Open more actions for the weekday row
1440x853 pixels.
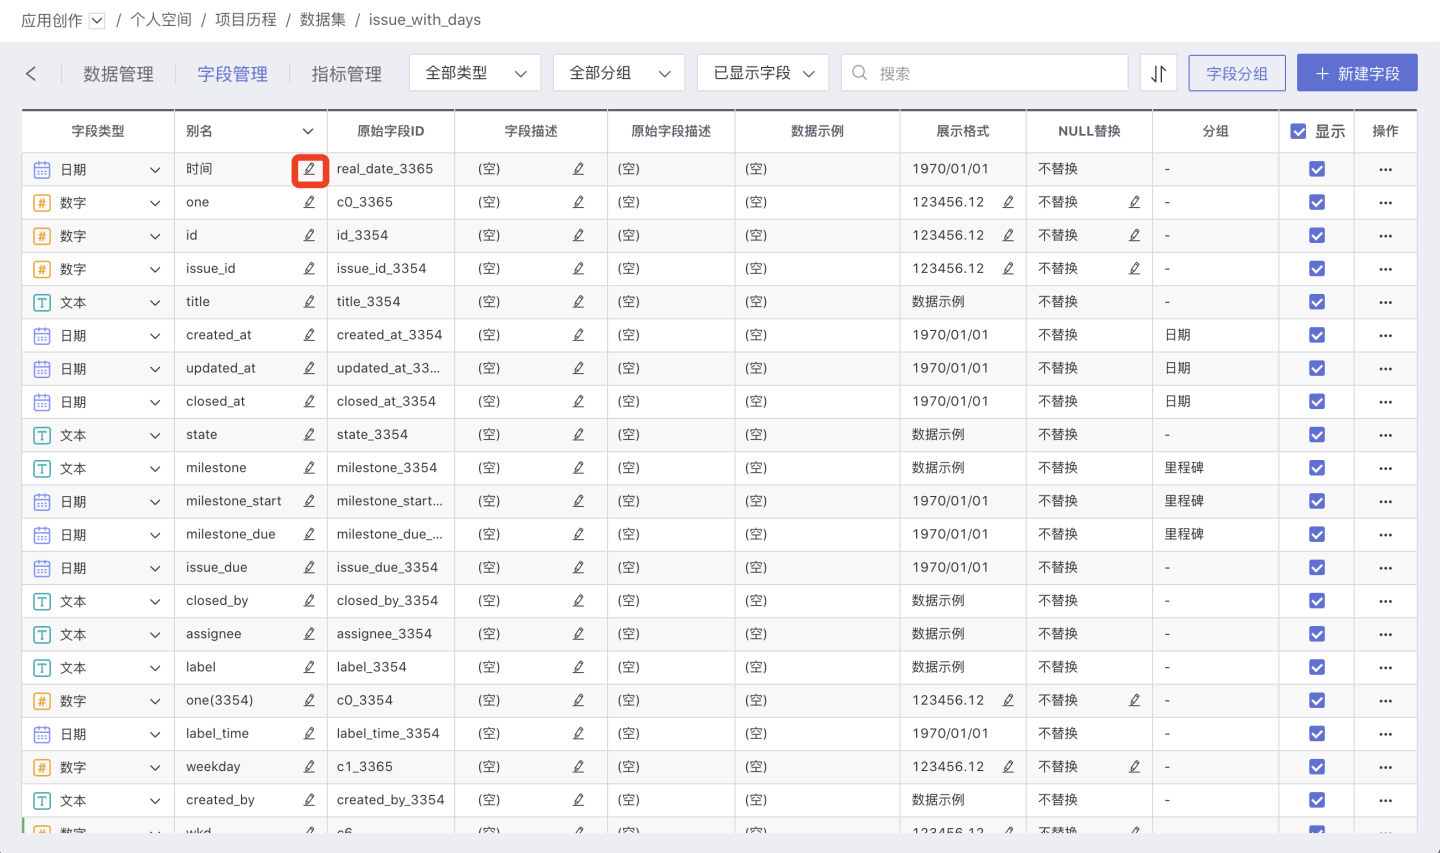(x=1385, y=767)
